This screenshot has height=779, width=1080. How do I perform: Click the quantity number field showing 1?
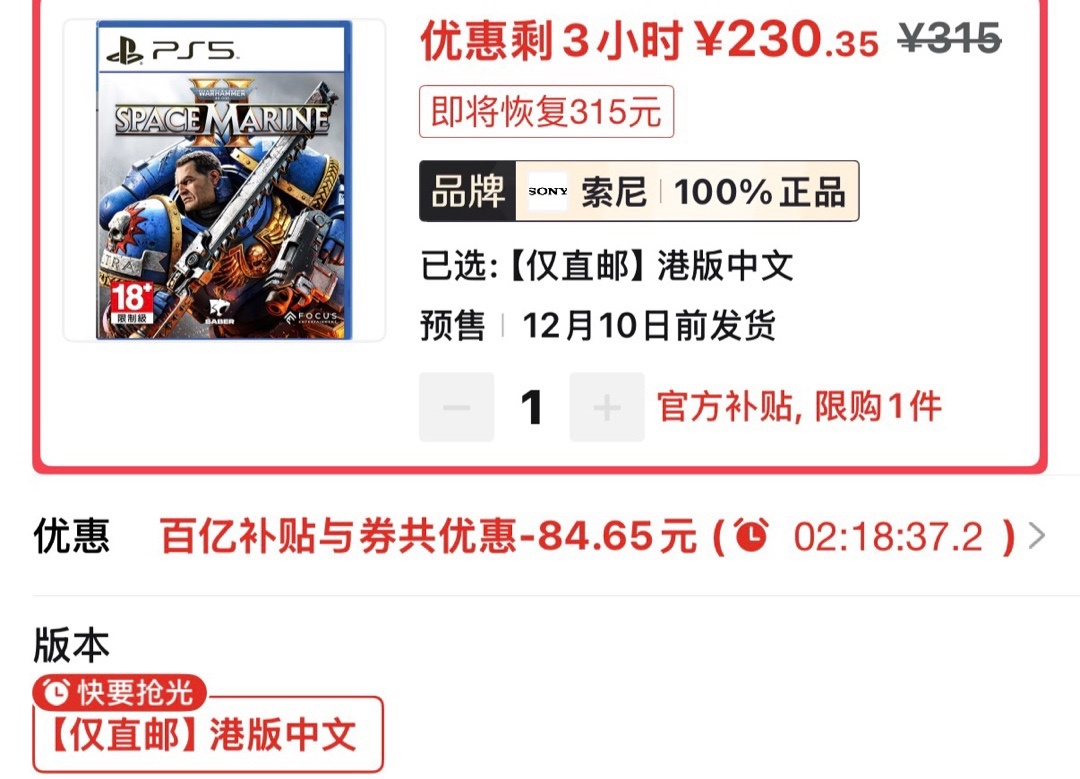[532, 407]
